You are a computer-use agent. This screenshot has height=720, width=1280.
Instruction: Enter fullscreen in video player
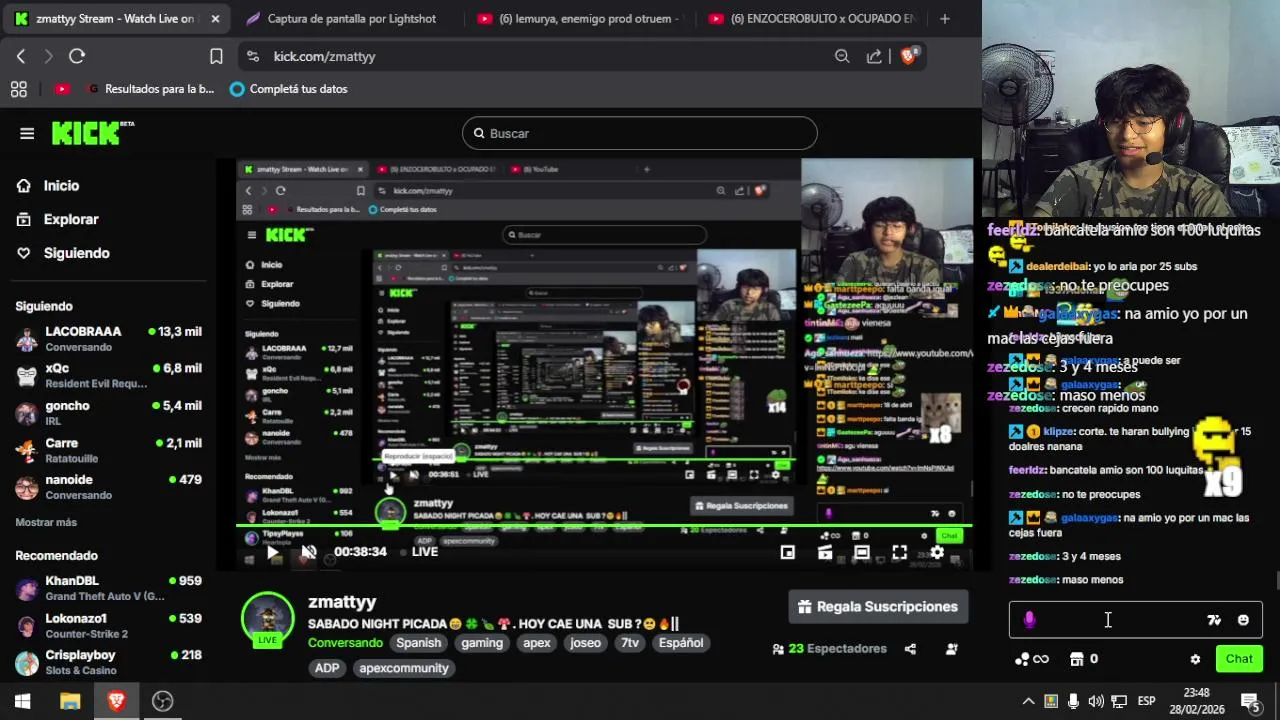(899, 552)
